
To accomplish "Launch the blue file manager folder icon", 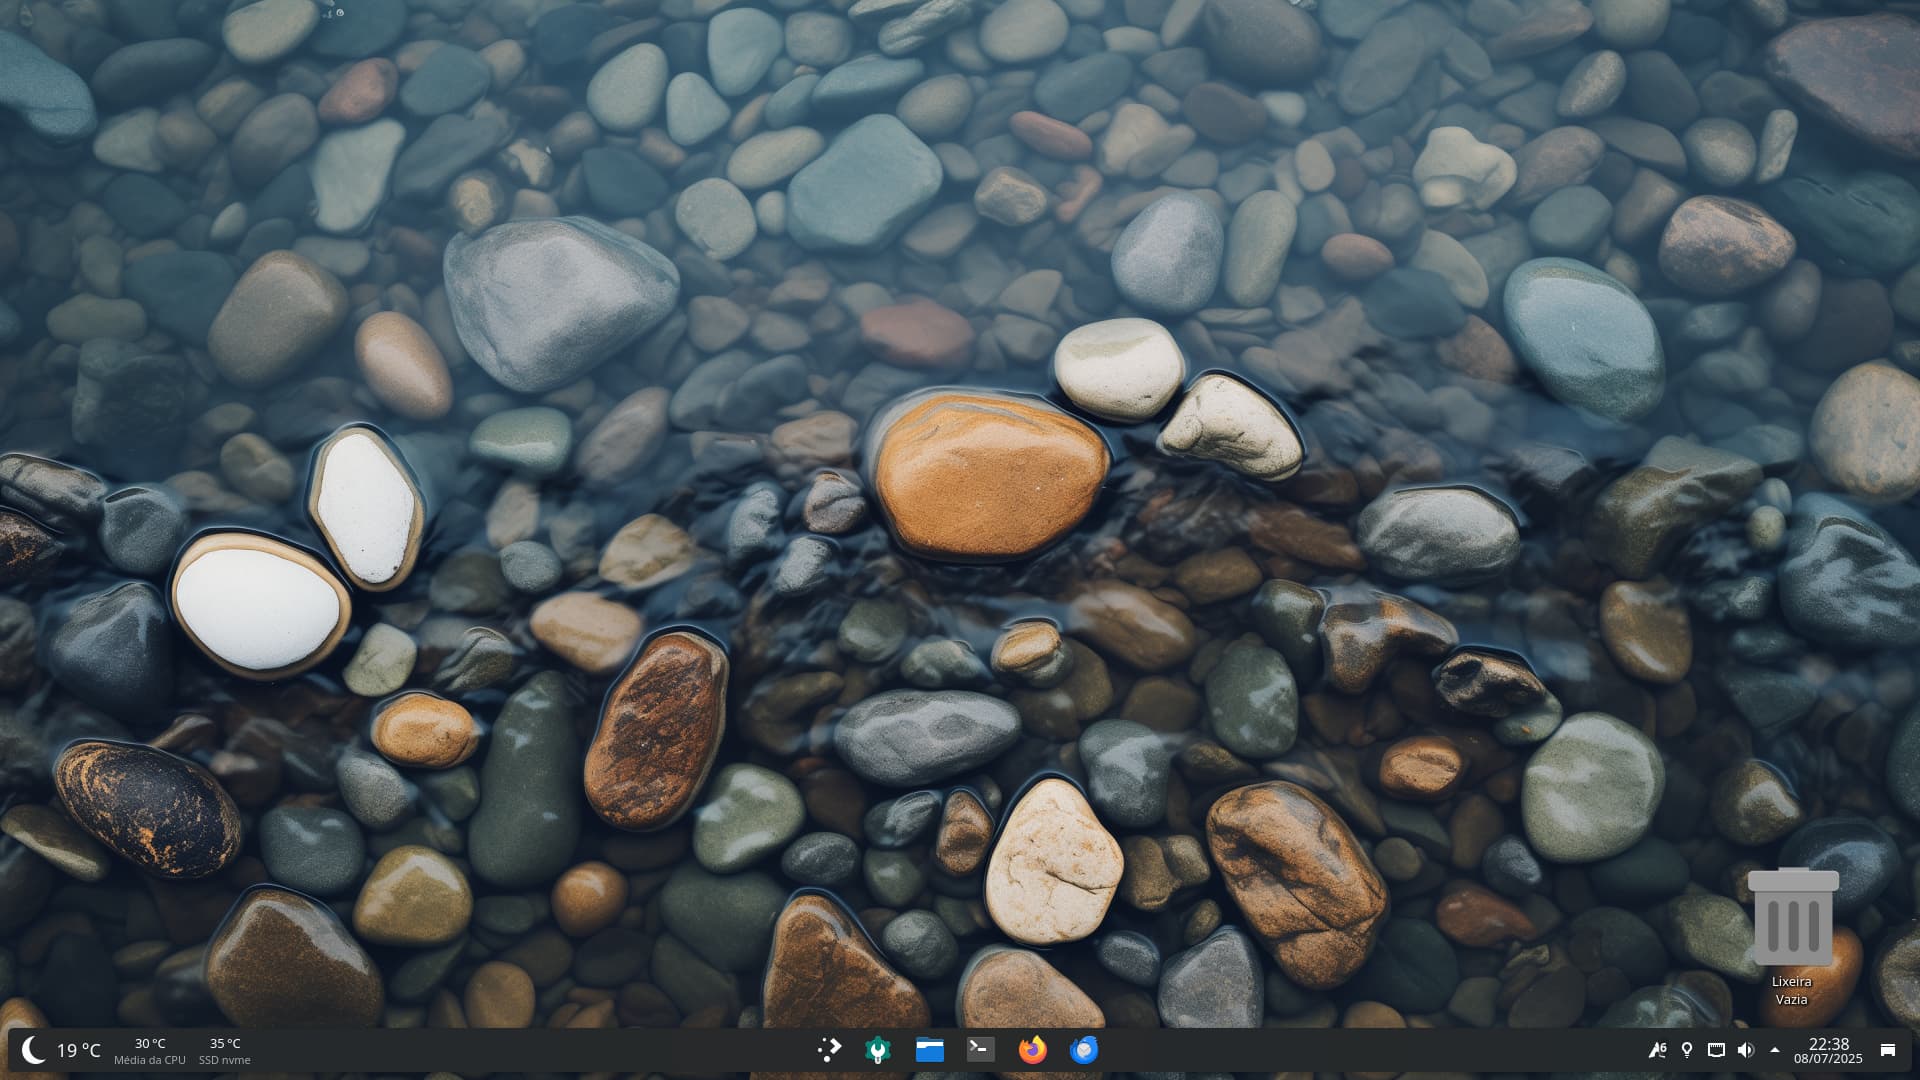I will point(929,1049).
